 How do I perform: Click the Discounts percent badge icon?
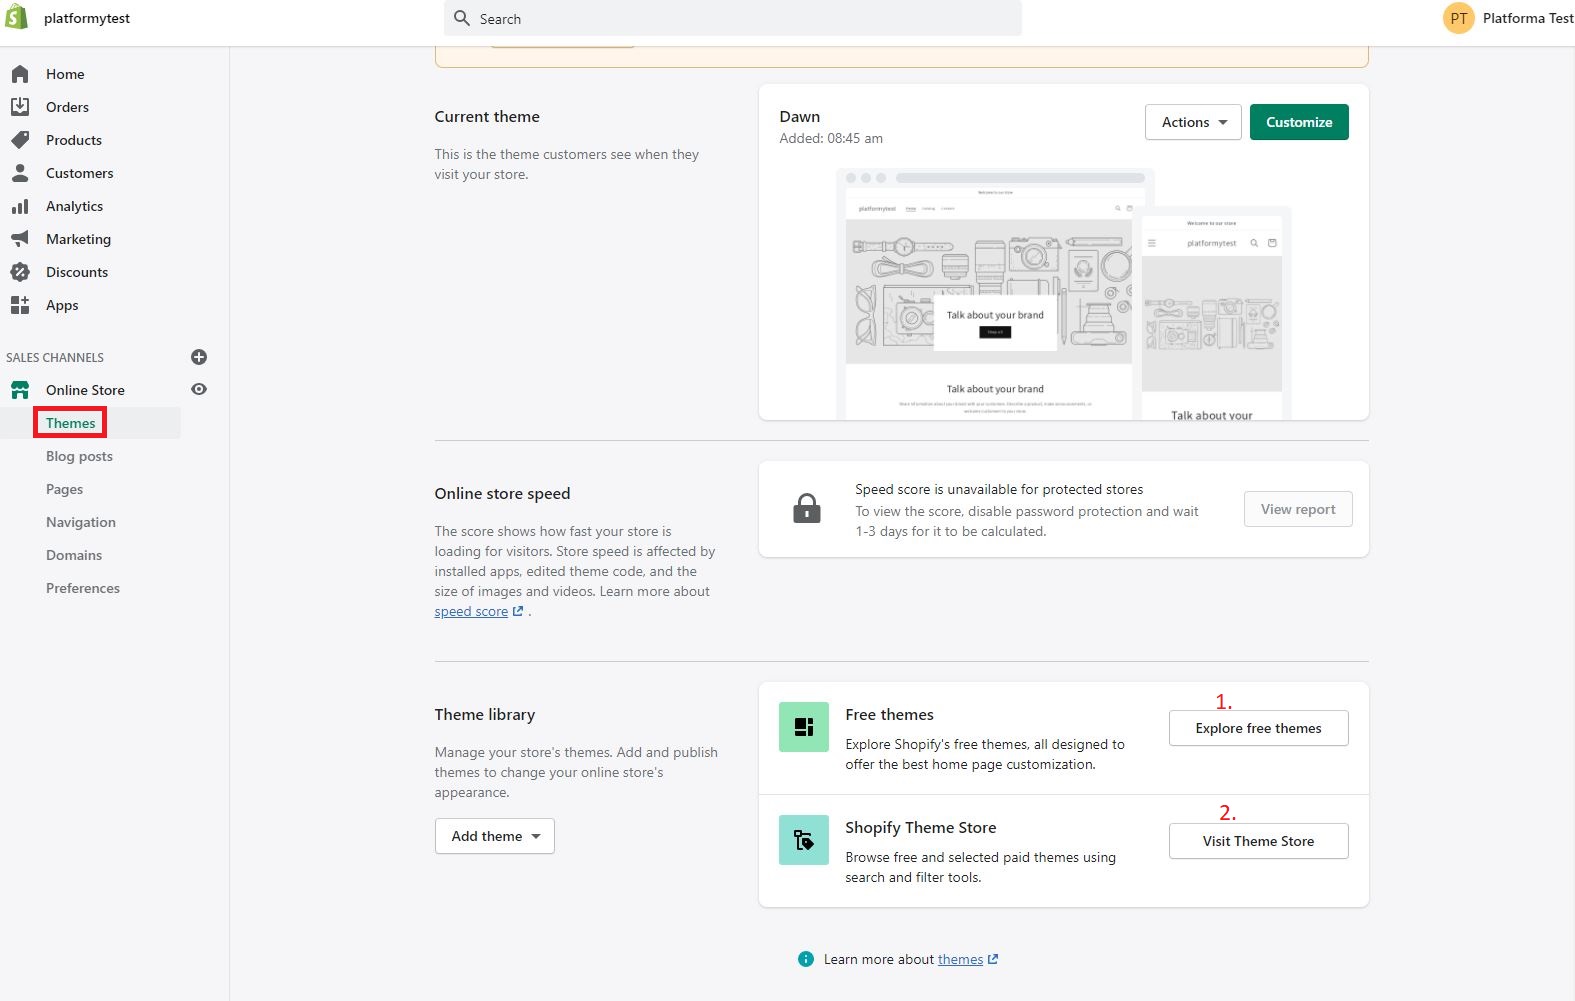coord(20,272)
